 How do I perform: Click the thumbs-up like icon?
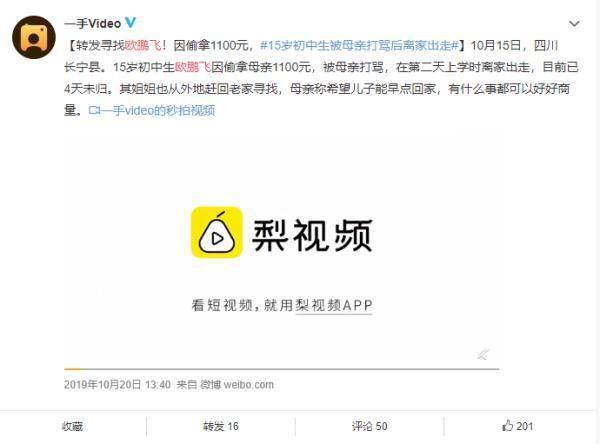[x=507, y=425]
